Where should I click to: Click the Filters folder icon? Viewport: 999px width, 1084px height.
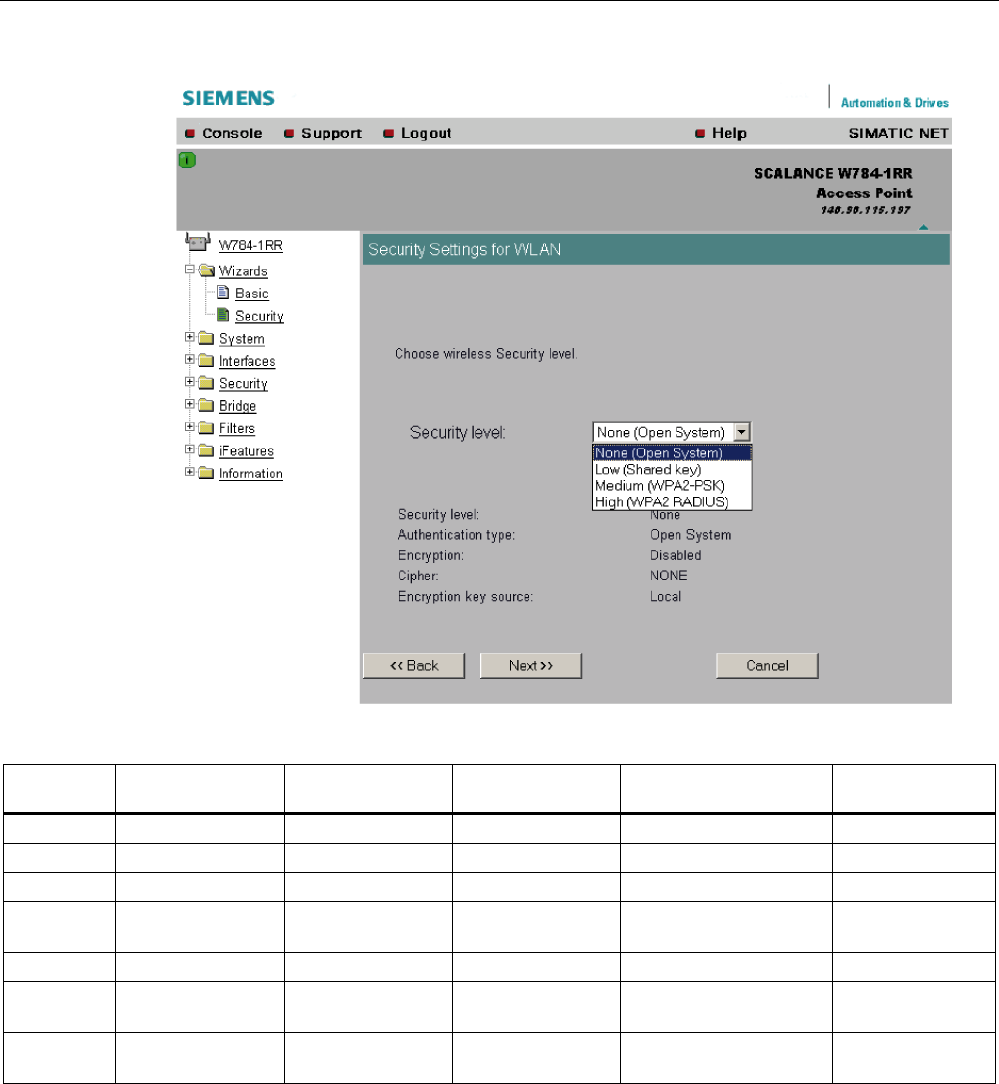[206, 428]
